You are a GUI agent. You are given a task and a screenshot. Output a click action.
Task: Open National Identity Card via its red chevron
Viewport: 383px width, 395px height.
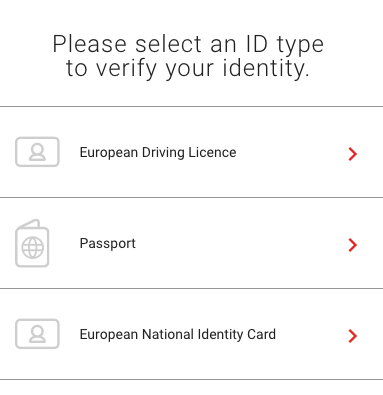353,336
